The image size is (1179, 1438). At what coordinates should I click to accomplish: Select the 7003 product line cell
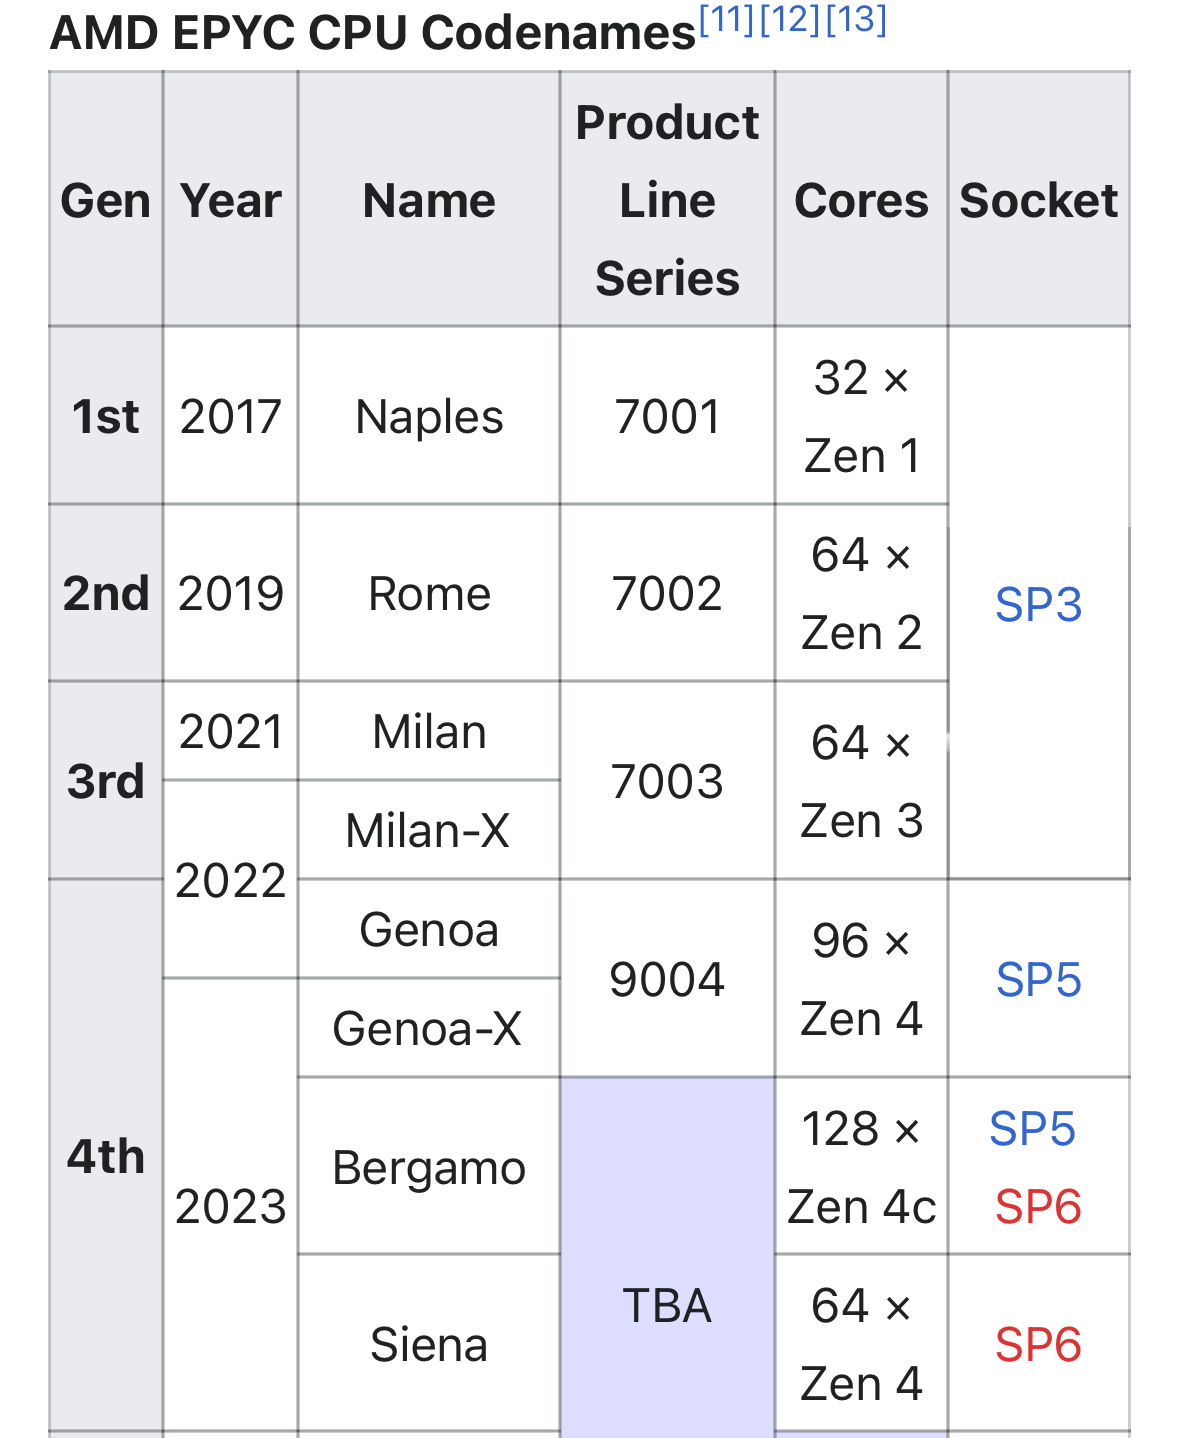667,781
